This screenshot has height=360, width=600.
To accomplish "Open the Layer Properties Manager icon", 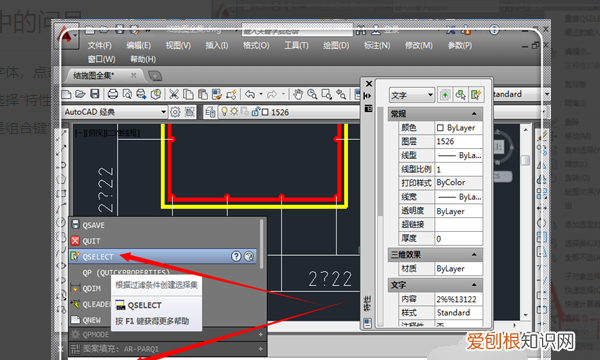I will (x=210, y=112).
